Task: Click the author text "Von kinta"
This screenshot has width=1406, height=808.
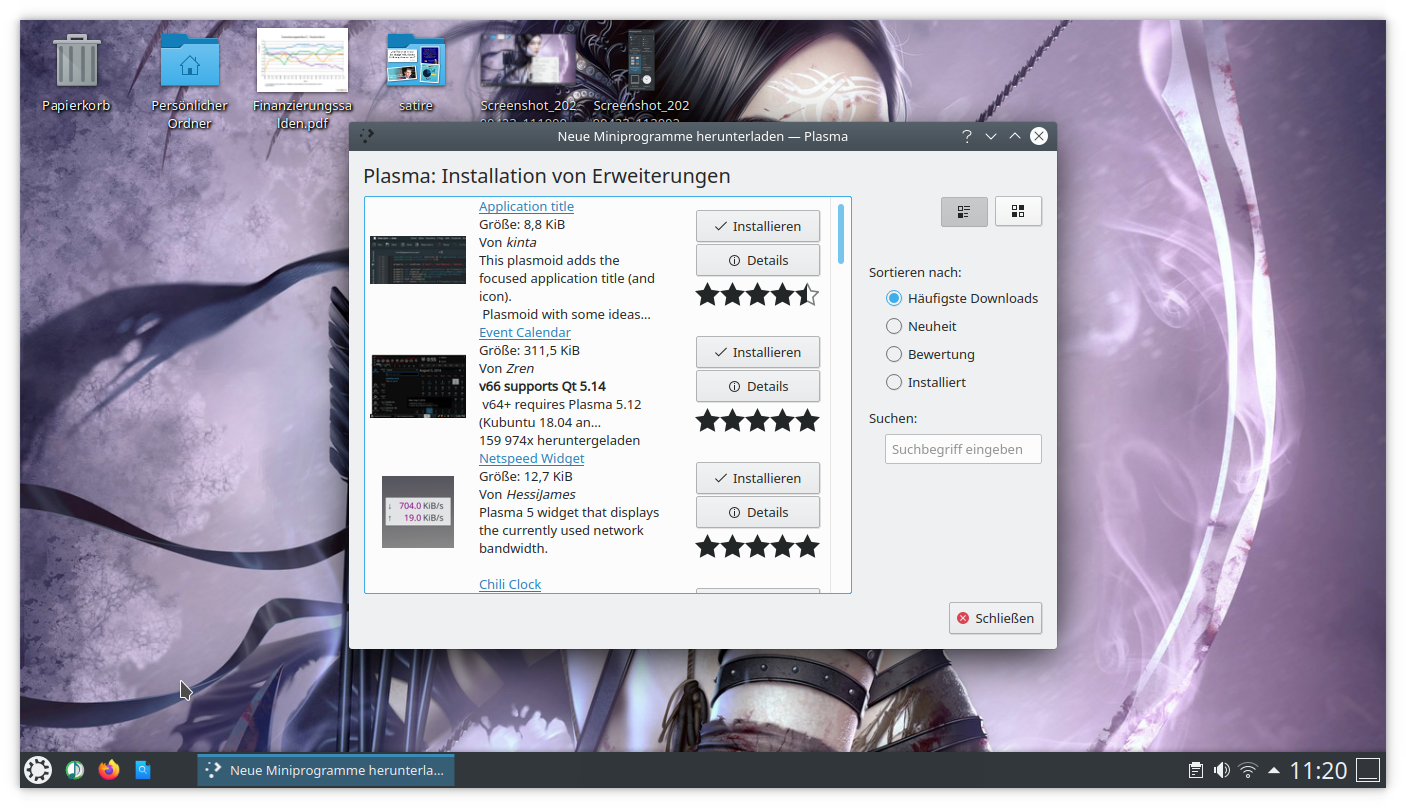Action: click(507, 242)
